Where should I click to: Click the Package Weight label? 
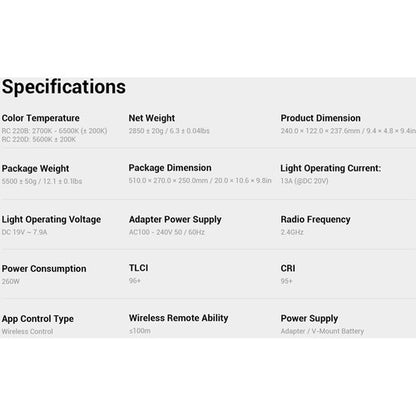click(35, 169)
